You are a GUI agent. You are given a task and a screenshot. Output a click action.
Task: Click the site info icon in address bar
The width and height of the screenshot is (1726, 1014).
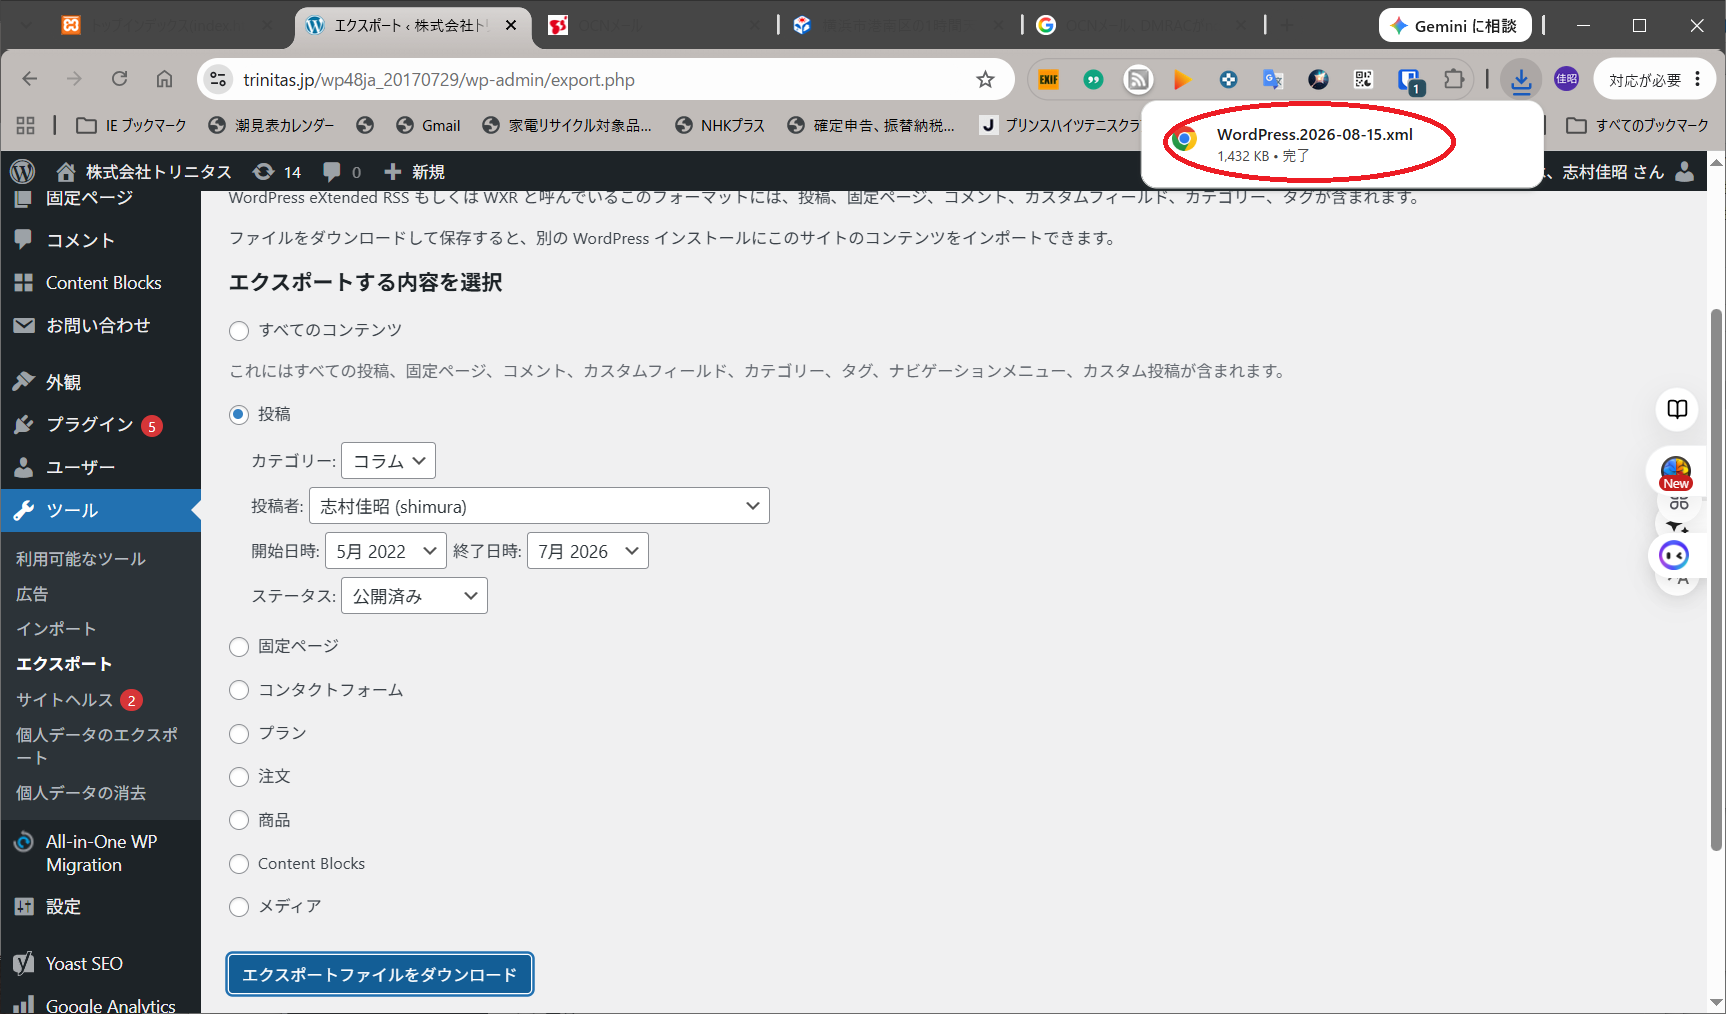[x=218, y=79]
